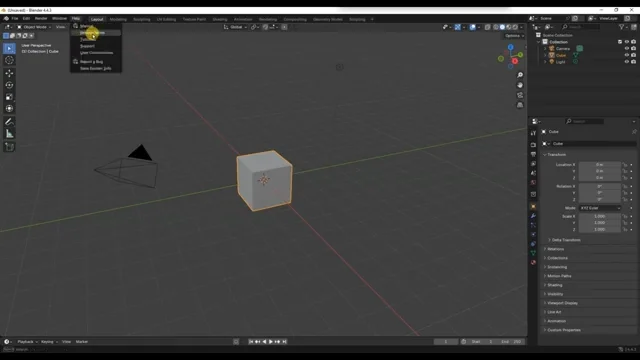Image resolution: width=640 pixels, height=360 pixels.
Task: Open the Output properties tab
Action: click(533, 154)
